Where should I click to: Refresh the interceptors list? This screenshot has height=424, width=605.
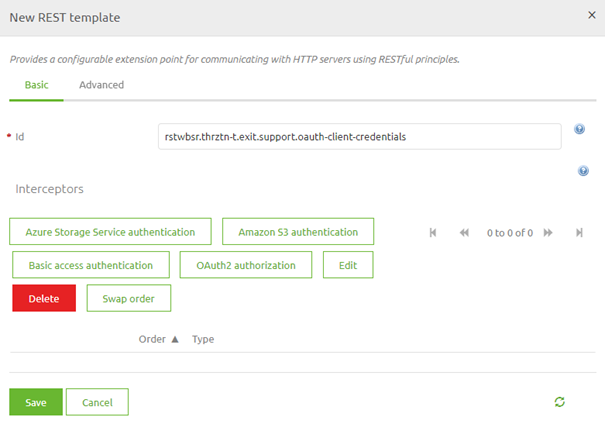coord(559,402)
